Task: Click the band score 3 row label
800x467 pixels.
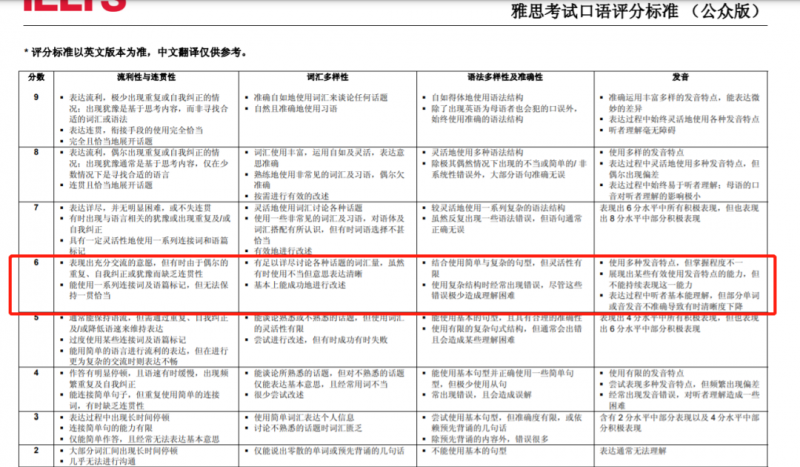Action: (x=36, y=416)
